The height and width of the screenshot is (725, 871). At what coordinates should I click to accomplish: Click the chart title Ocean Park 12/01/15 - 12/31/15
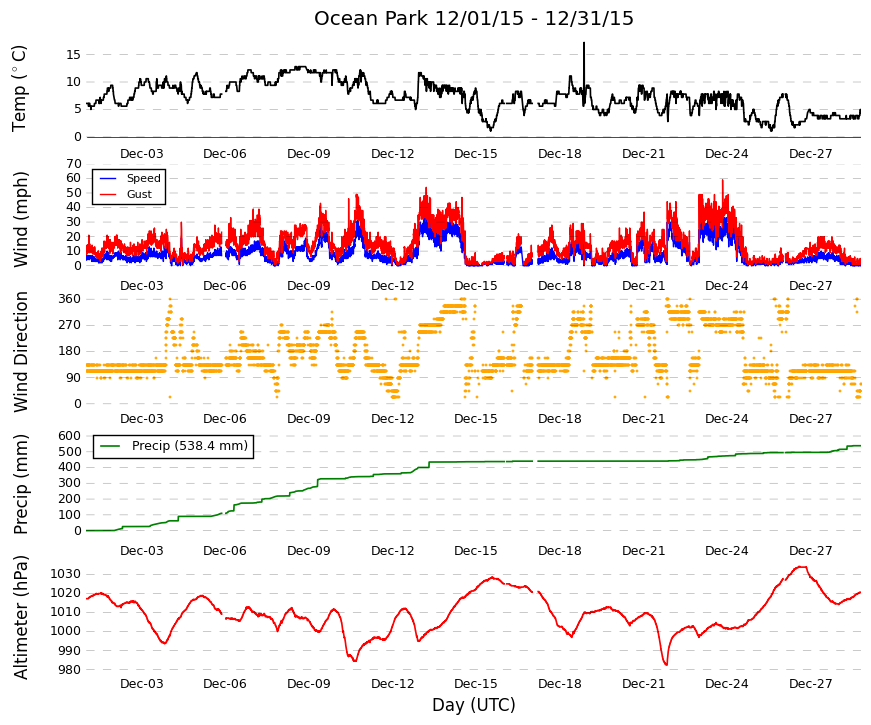coord(474,18)
